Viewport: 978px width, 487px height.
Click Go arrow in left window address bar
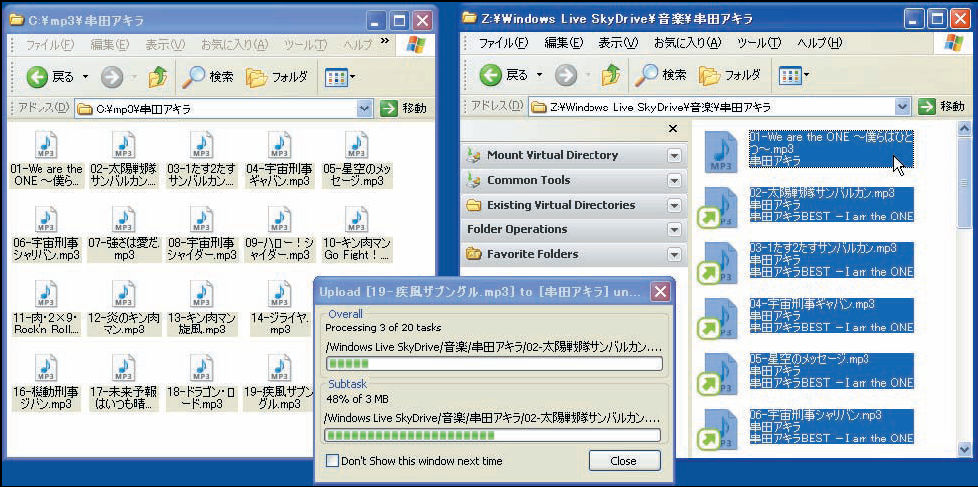[389, 108]
